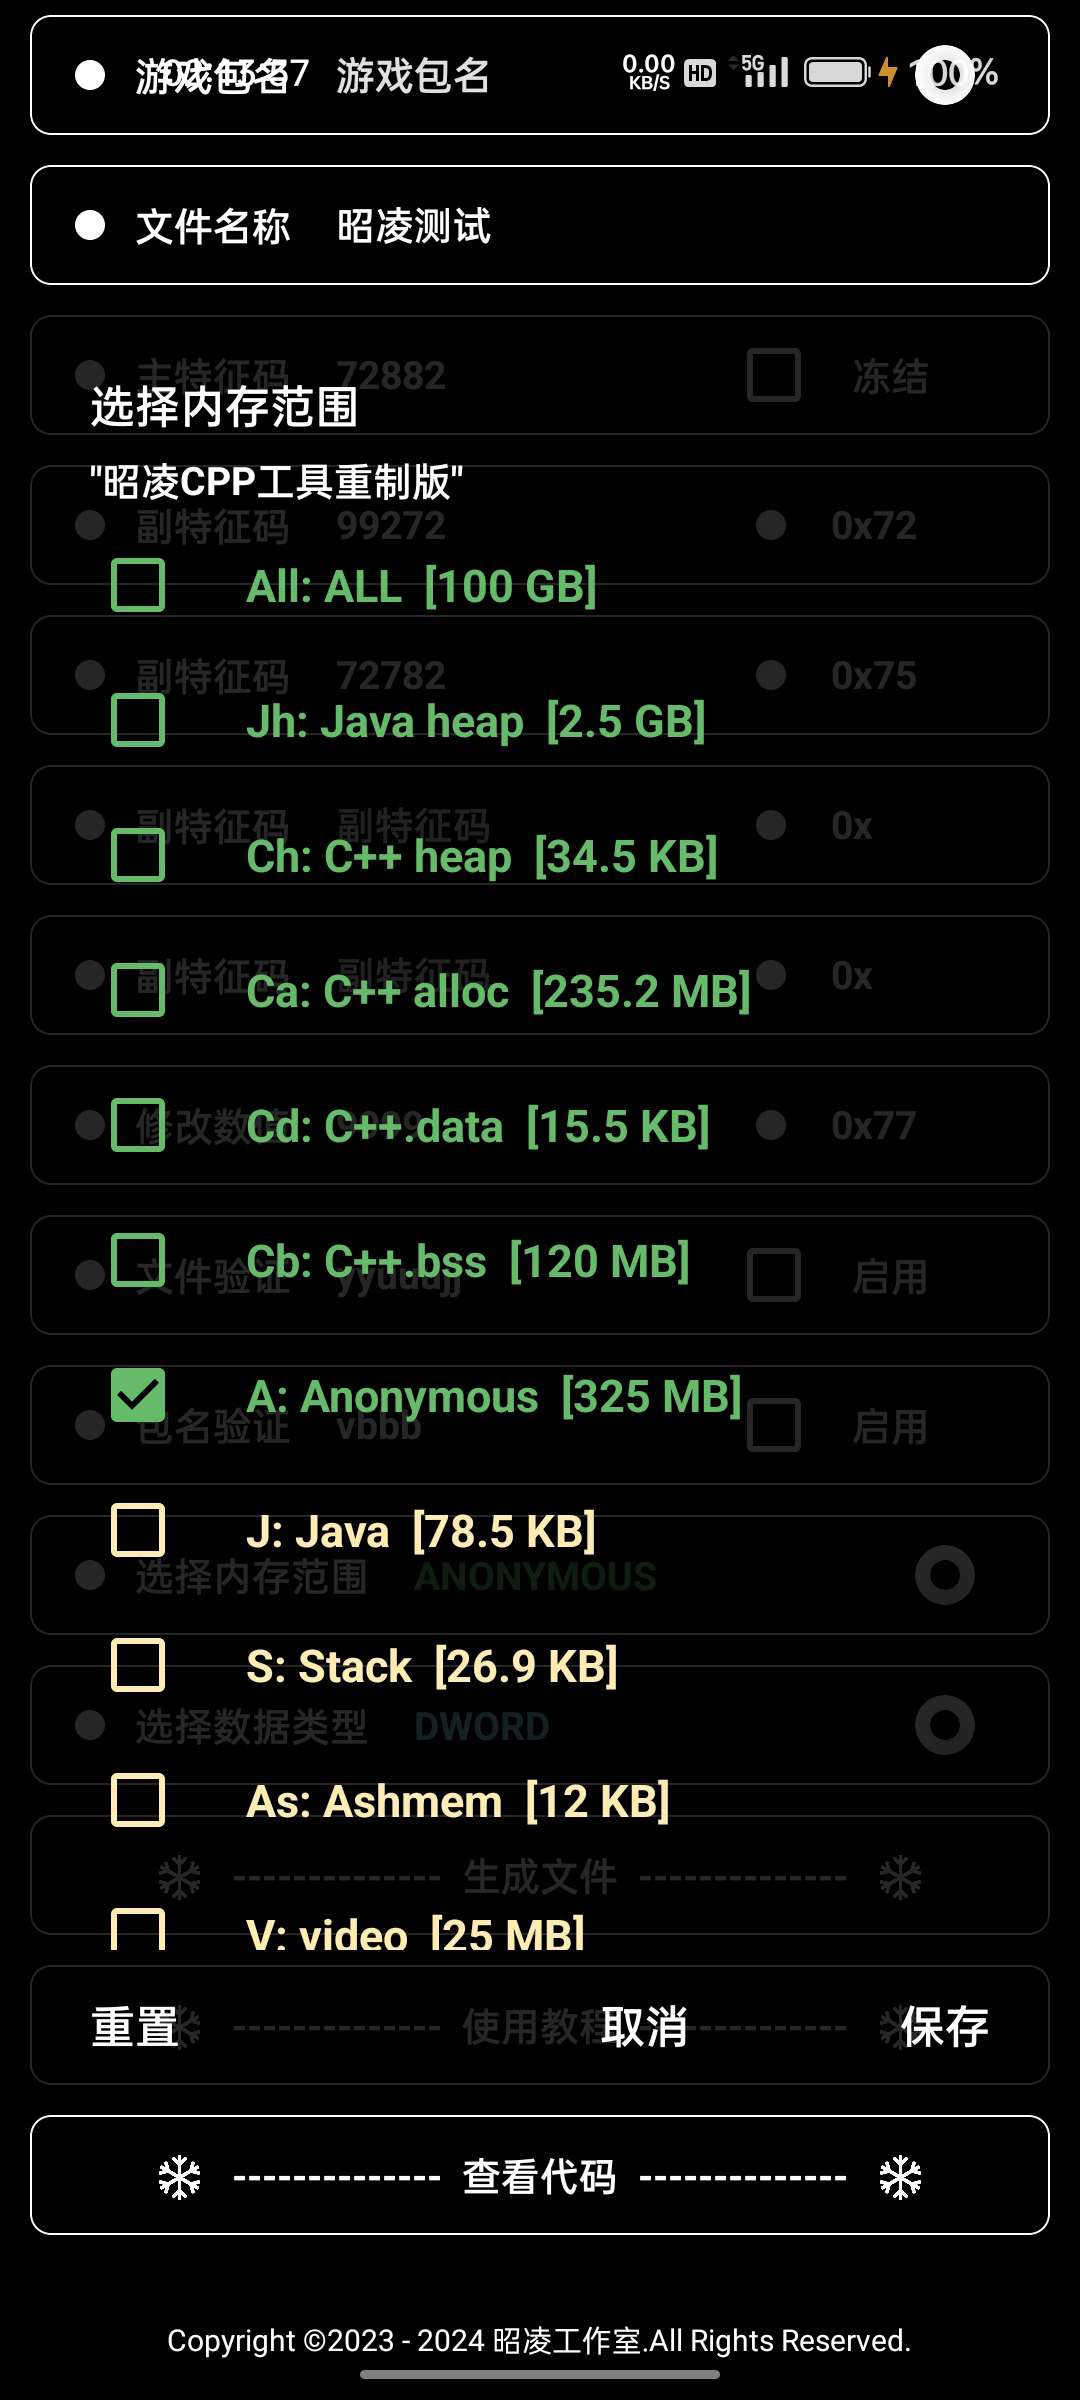Enable the All: ALL [100 GB] checkbox

(x=139, y=586)
